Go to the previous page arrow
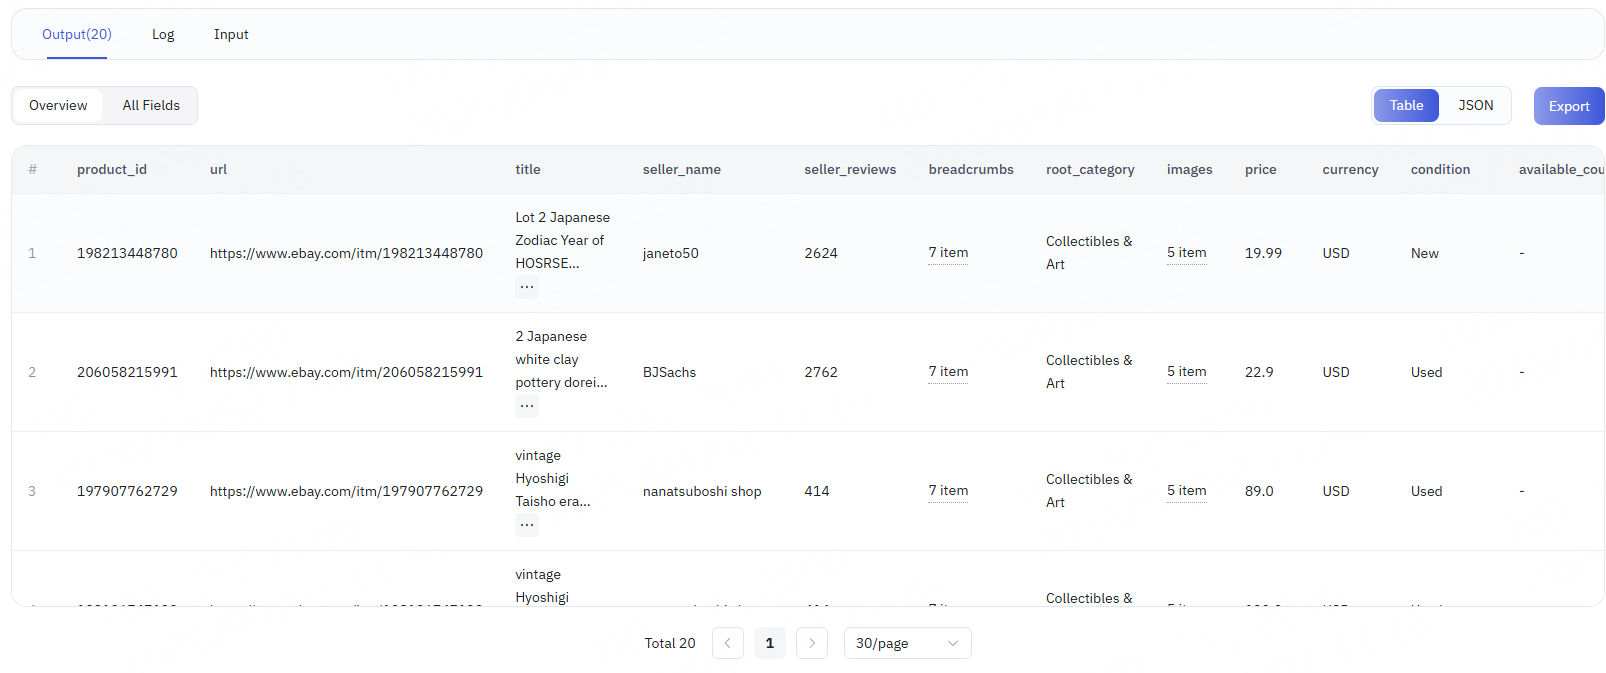Image resolution: width=1606 pixels, height=673 pixels. click(727, 643)
